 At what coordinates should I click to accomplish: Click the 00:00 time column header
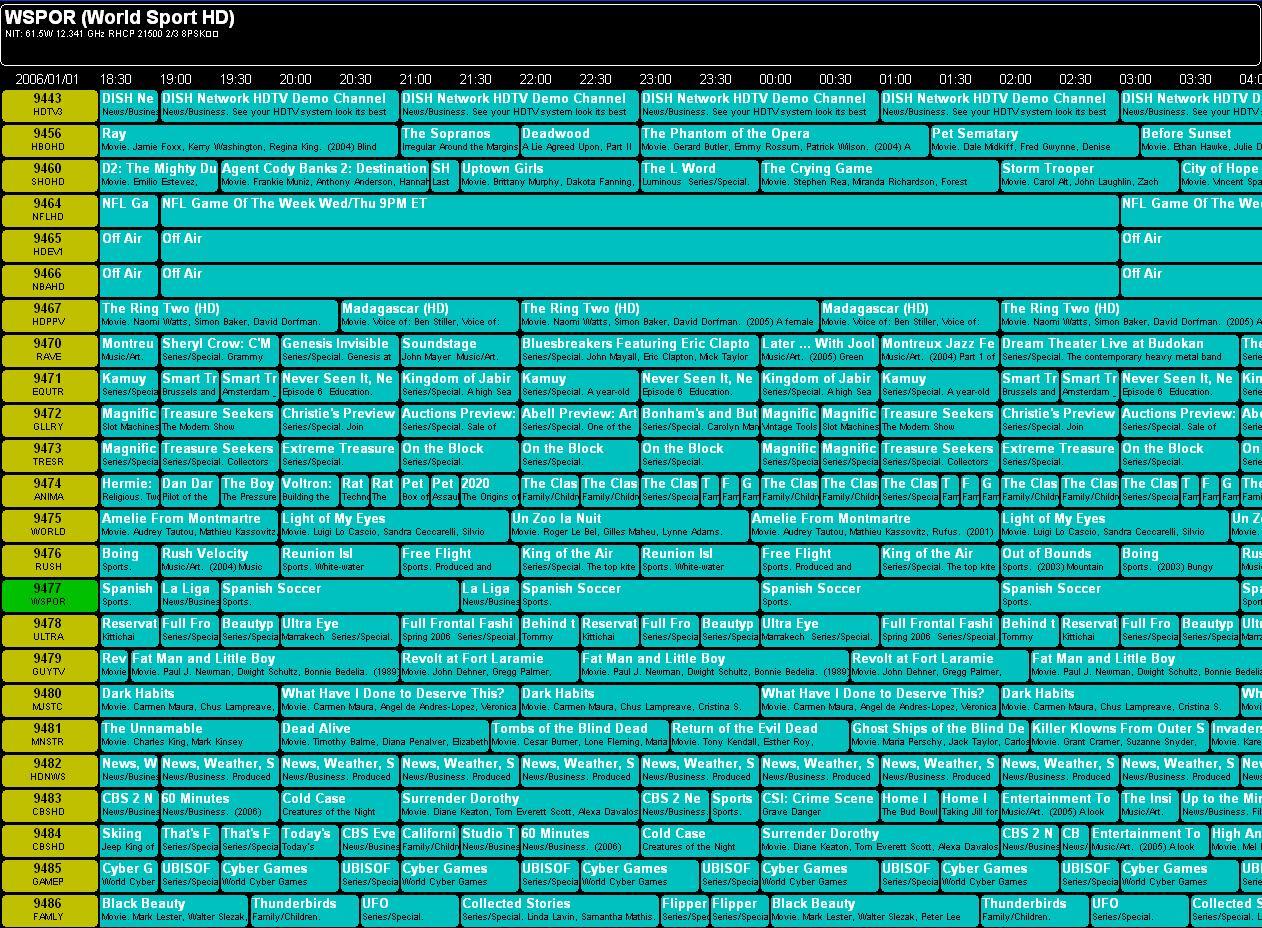775,79
